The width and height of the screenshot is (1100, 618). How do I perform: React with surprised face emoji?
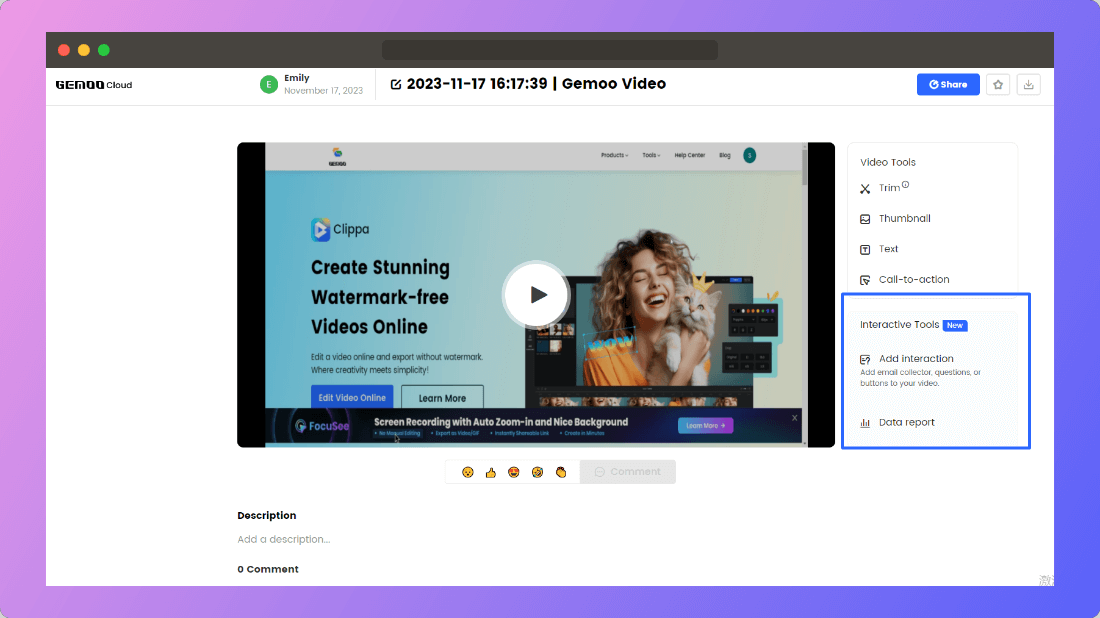tap(468, 472)
